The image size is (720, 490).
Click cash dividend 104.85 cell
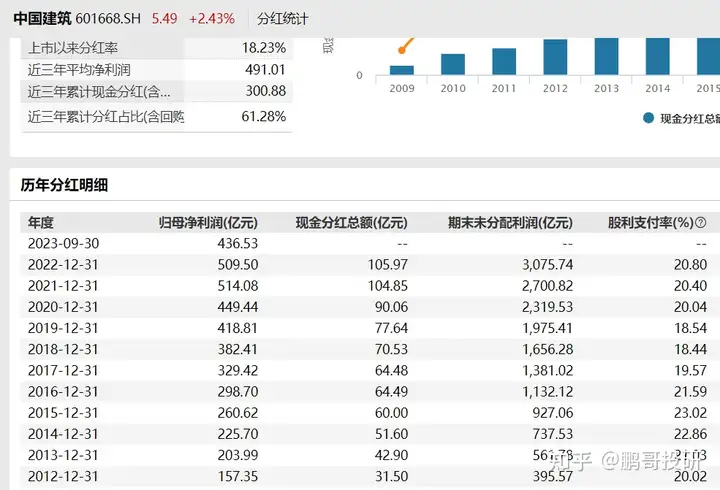388,286
